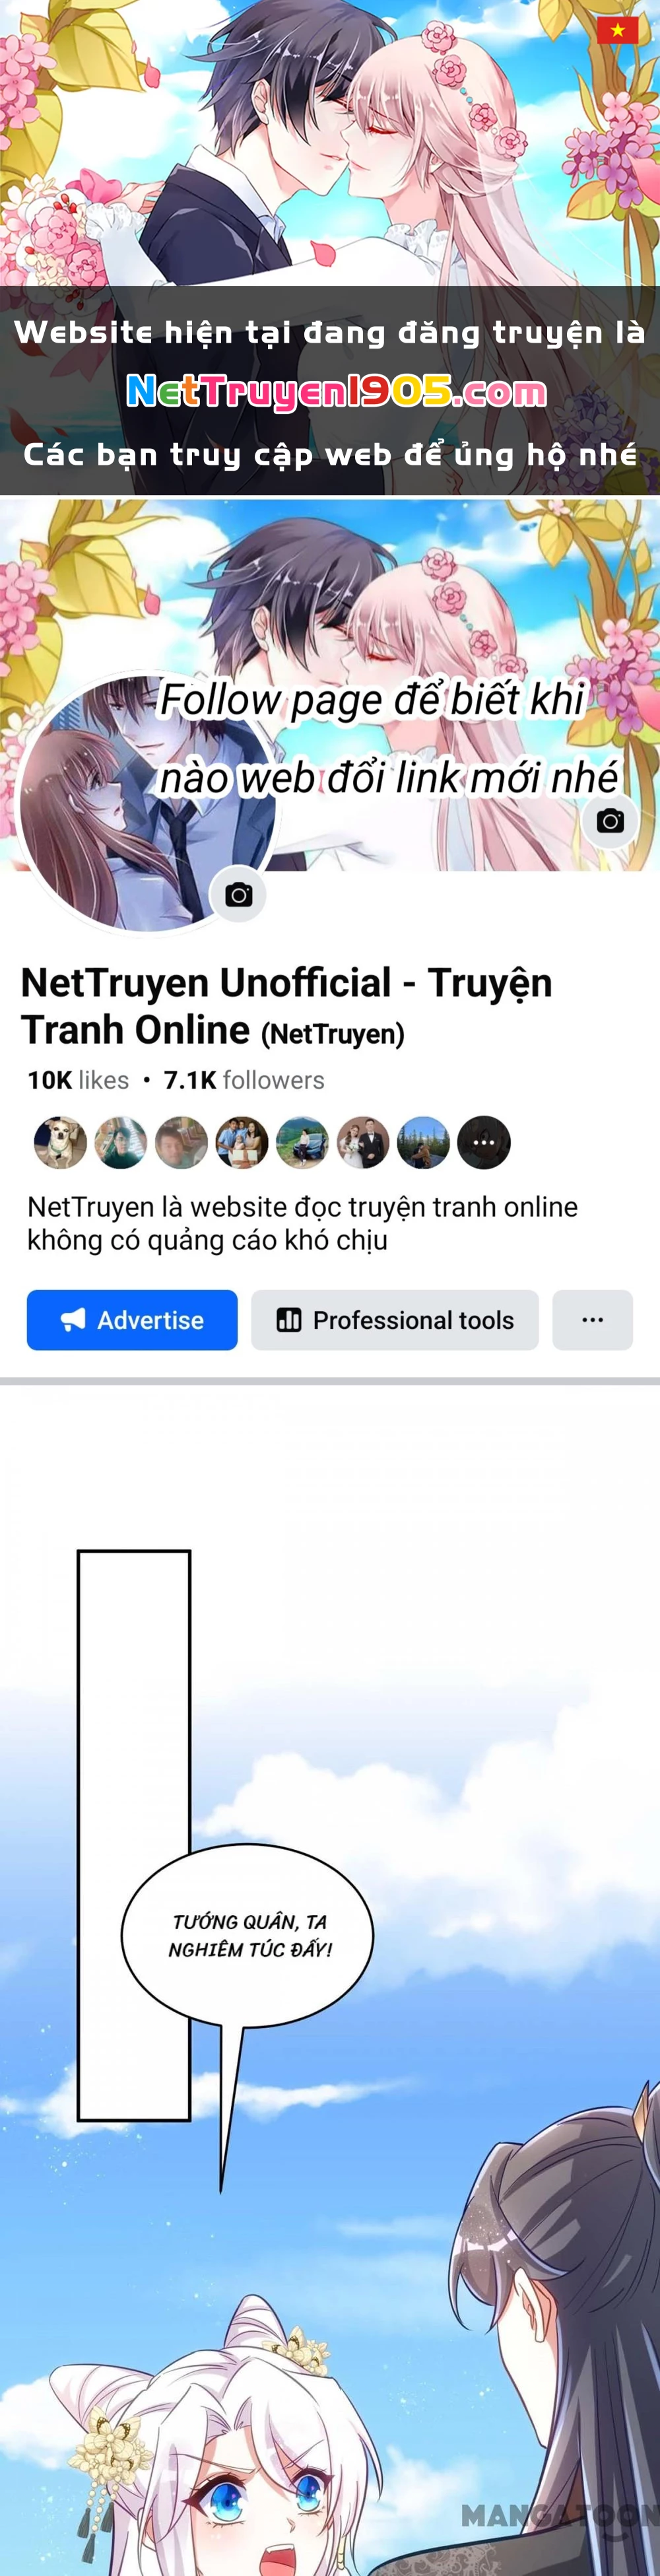Click the megaphone icon on Advertise
Viewport: 660px width, 2576px height.
[73, 1320]
